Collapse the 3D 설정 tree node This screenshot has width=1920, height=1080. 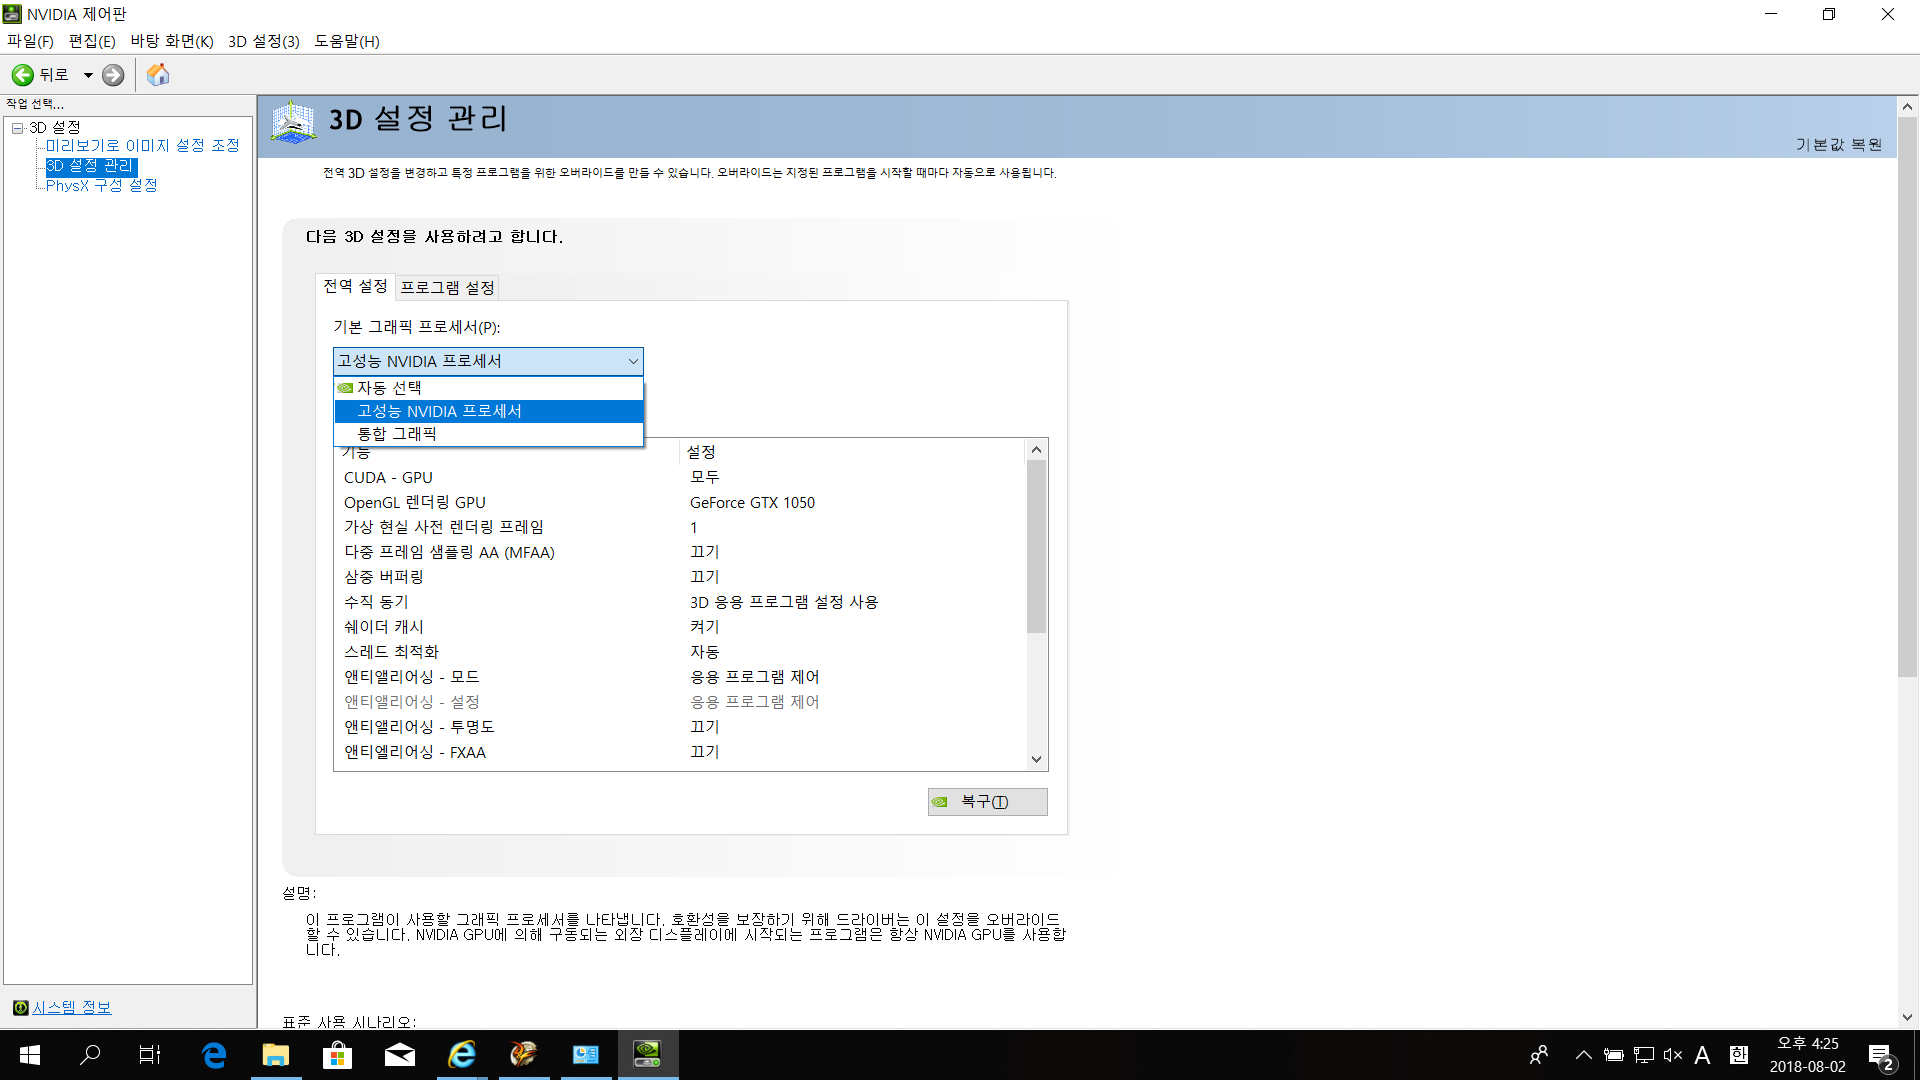pos(17,128)
